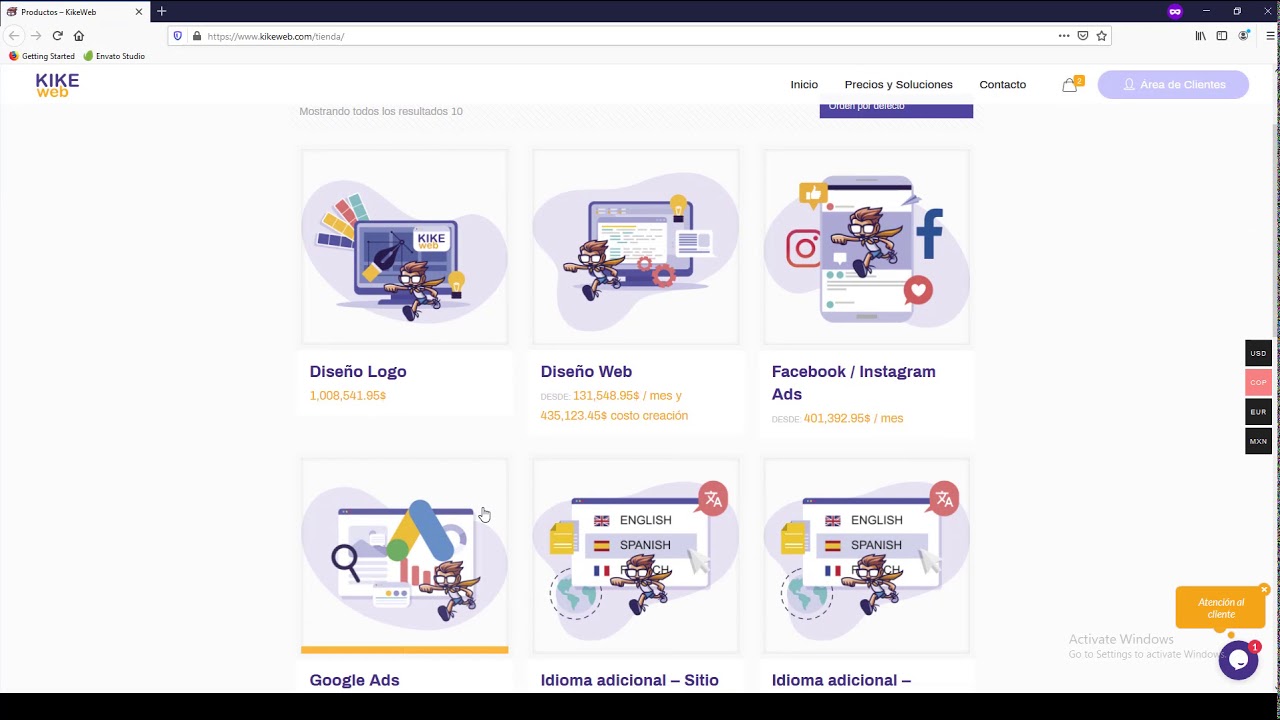Open the Getting Started bookmark
1280x720 pixels.
coord(42,56)
